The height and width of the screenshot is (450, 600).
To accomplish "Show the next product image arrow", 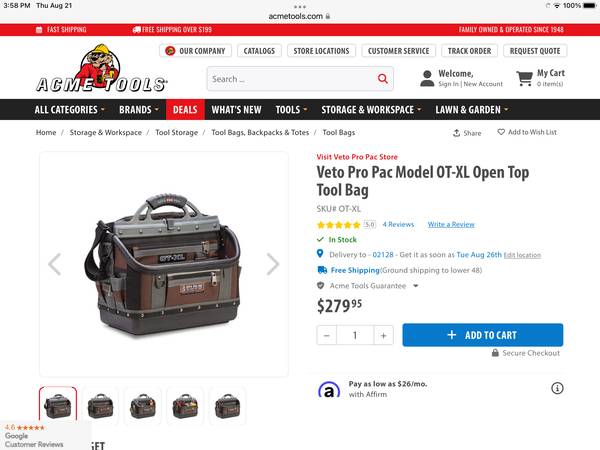I will point(273,264).
